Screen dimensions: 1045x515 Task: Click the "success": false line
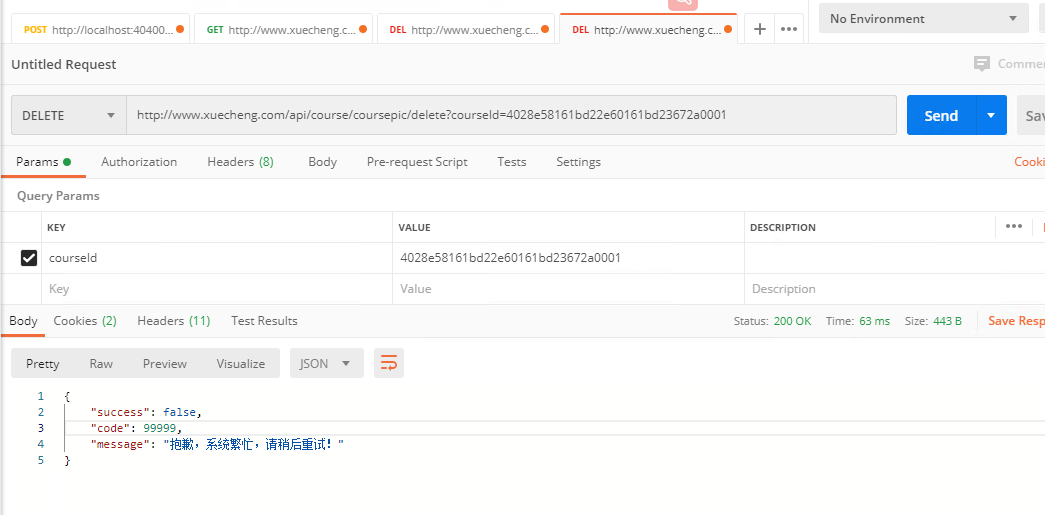coord(146,412)
